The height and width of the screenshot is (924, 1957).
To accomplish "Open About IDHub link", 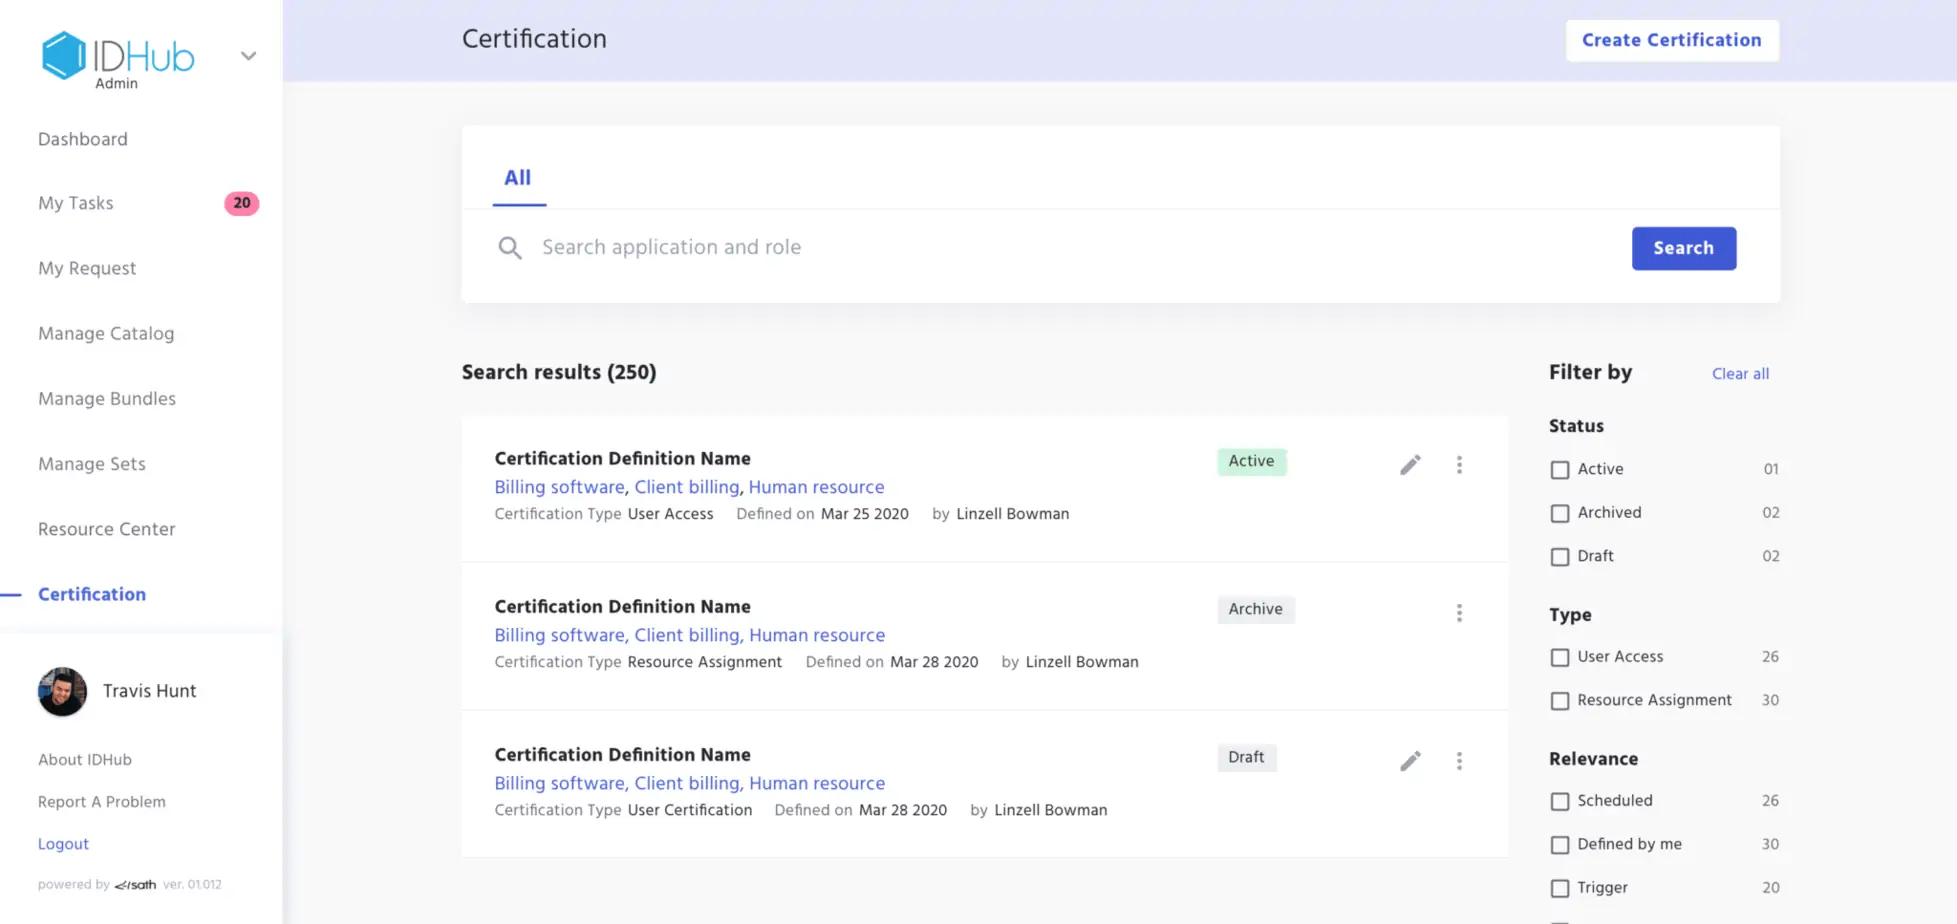I will (x=85, y=760).
